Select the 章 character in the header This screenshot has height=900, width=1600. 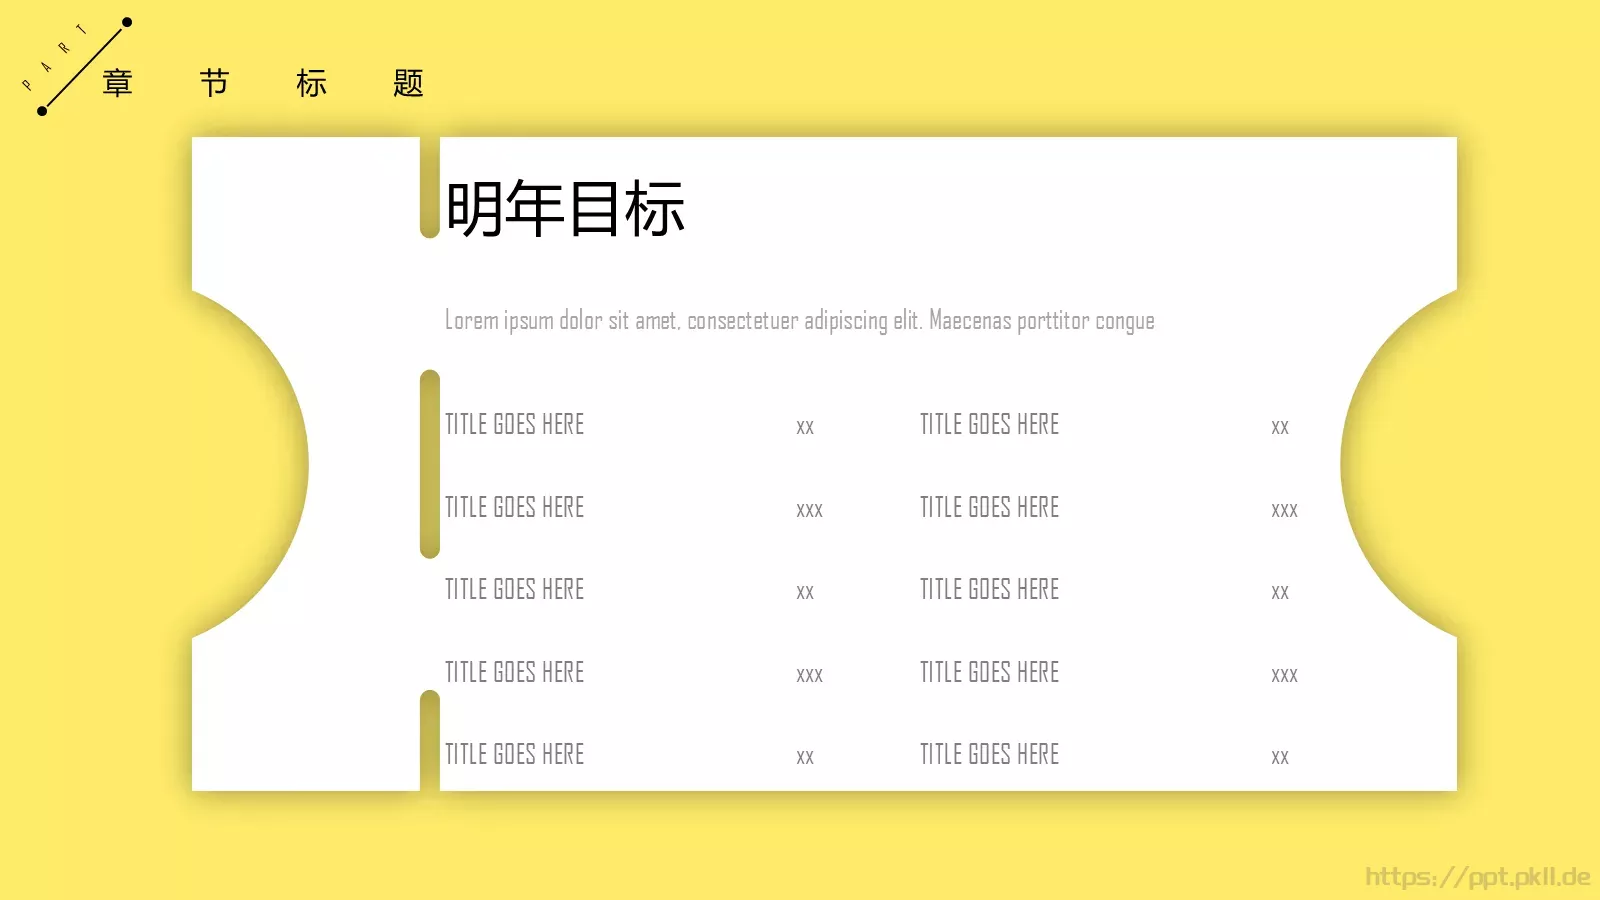click(117, 83)
